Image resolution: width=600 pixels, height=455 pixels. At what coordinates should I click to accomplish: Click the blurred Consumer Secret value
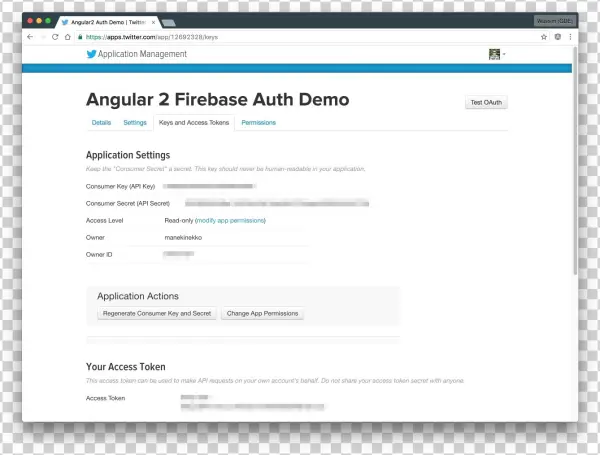coord(277,203)
